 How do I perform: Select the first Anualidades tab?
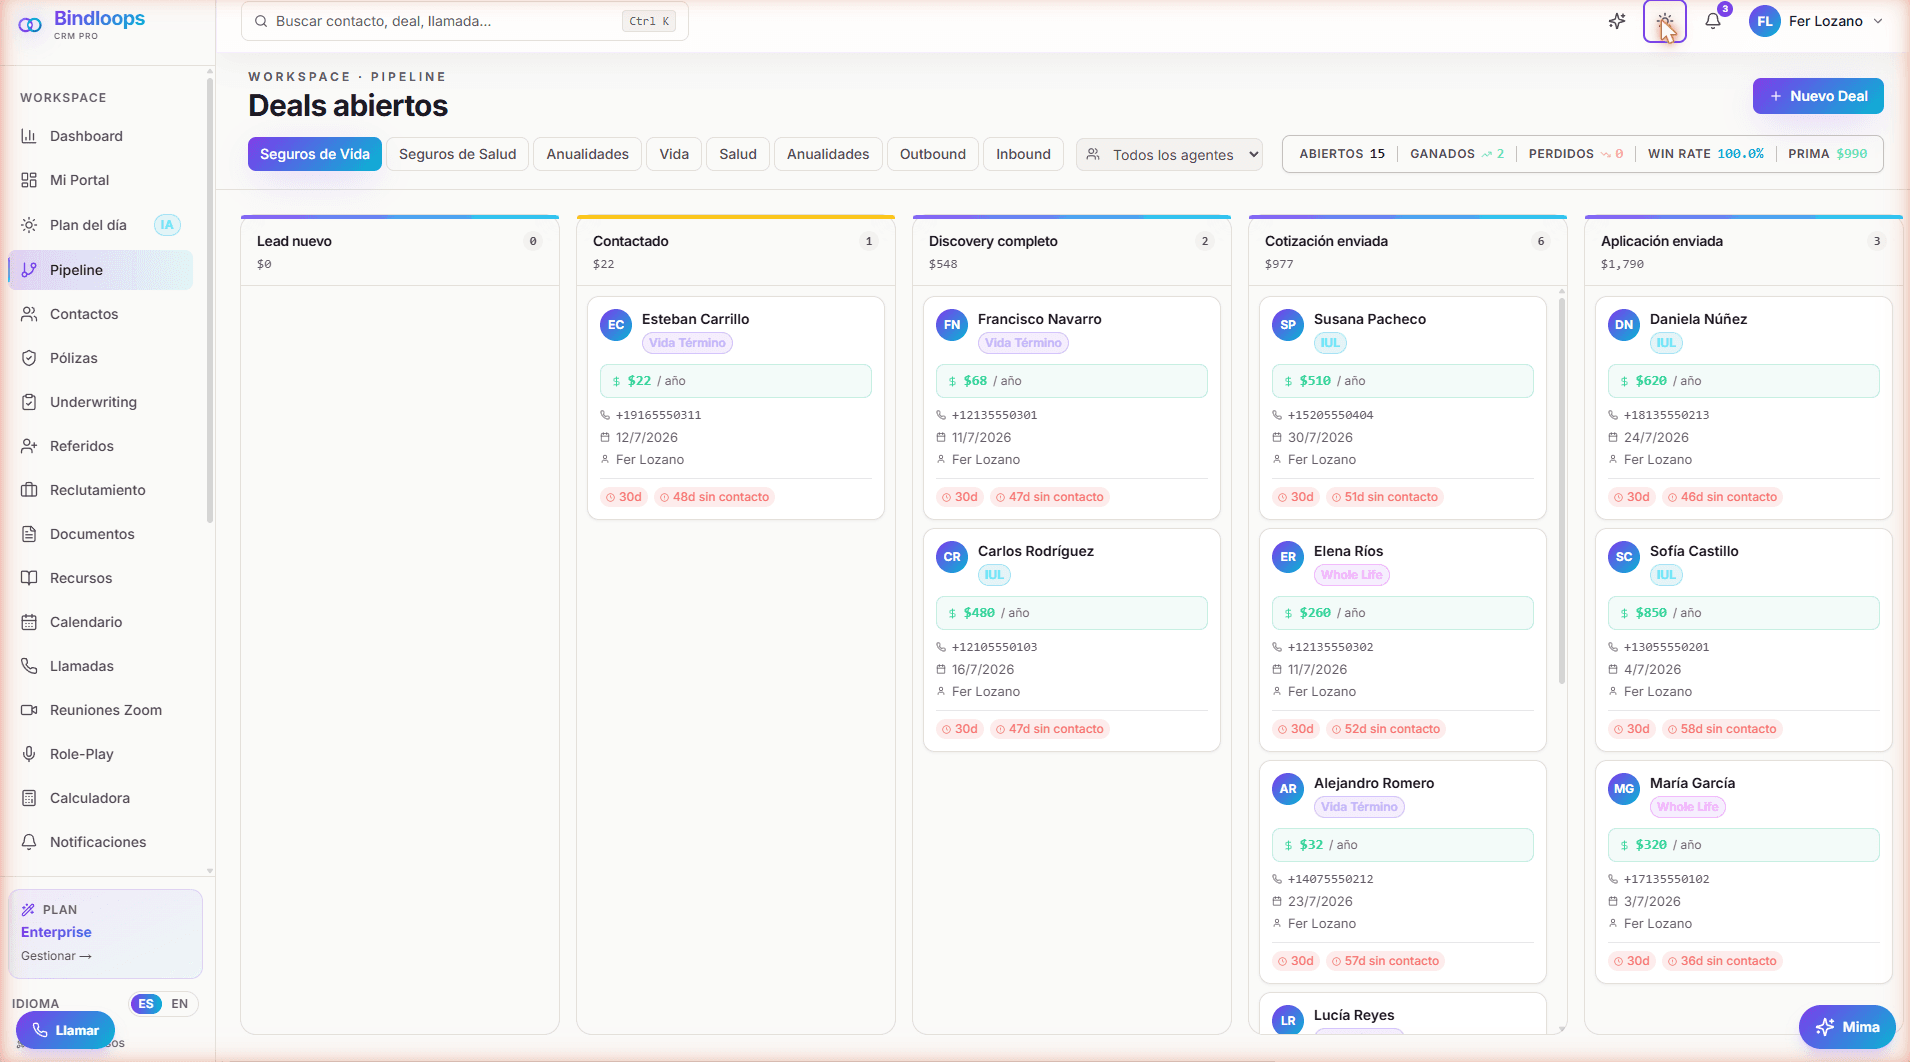pos(588,154)
